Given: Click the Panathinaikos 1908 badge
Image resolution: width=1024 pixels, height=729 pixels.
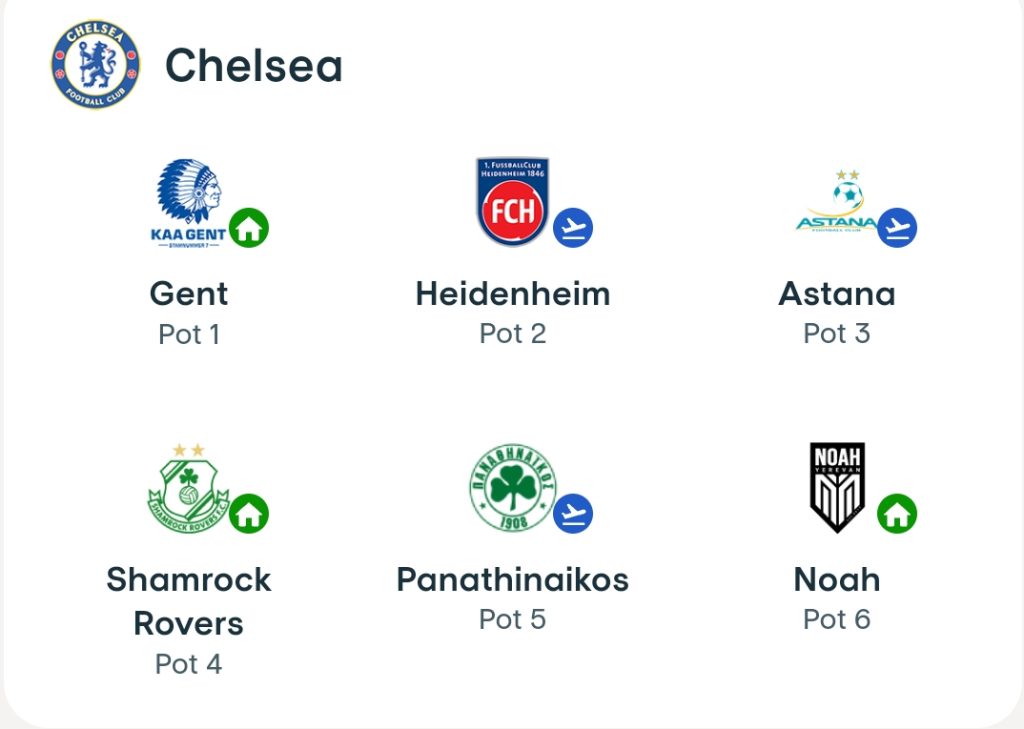Looking at the screenshot, I should point(510,487).
